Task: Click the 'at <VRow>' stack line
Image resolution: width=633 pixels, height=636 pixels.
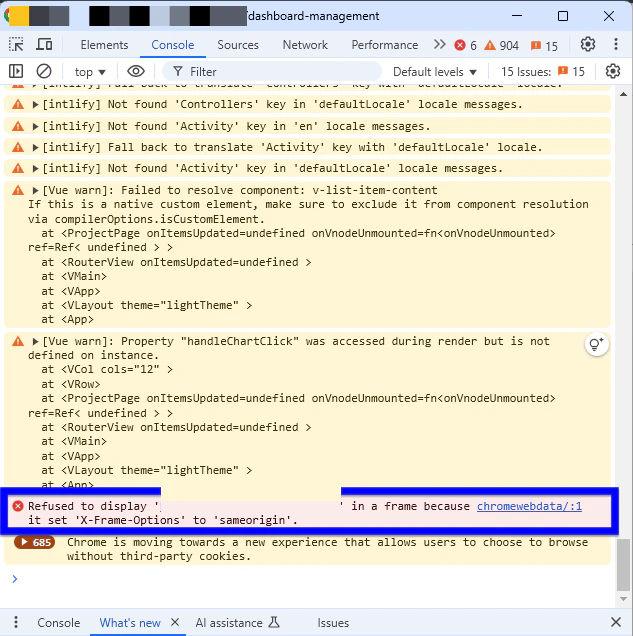Action: click(x=71, y=384)
